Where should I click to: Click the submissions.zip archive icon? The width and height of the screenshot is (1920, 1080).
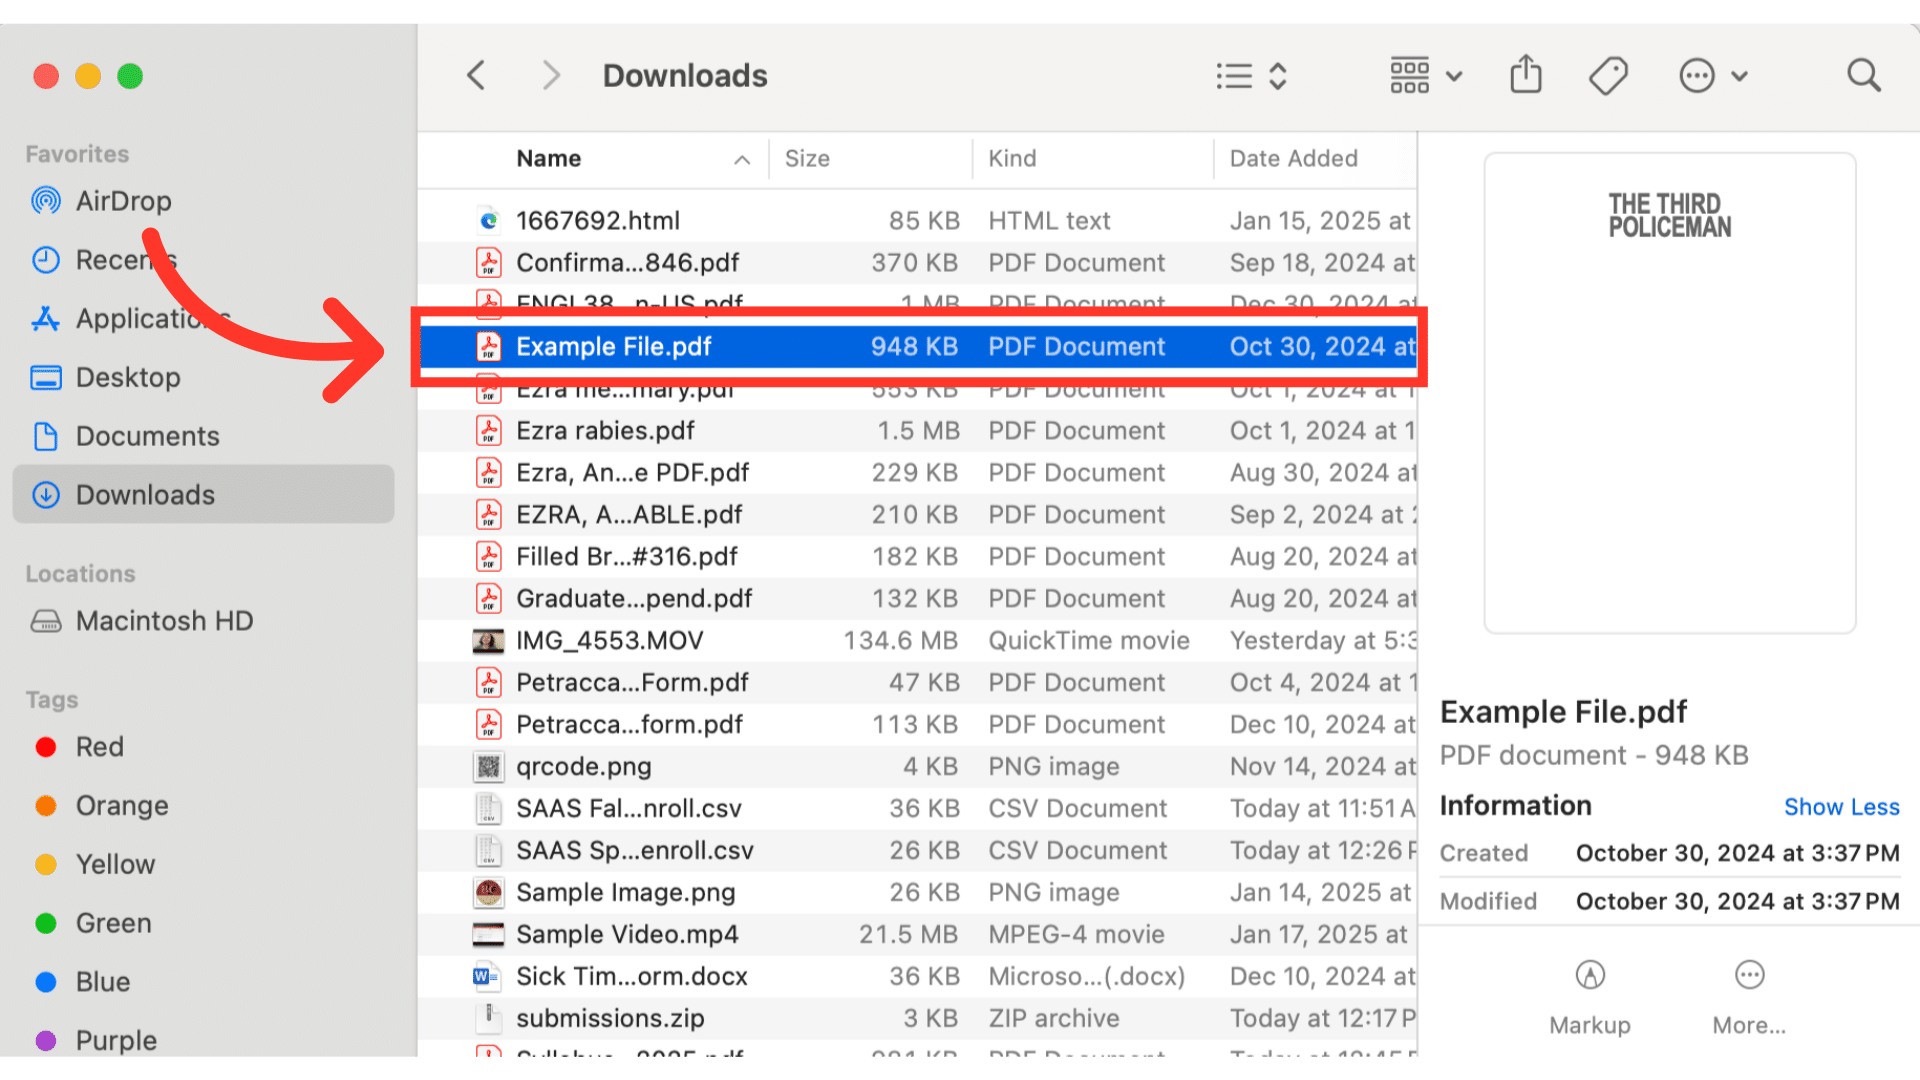488,1017
